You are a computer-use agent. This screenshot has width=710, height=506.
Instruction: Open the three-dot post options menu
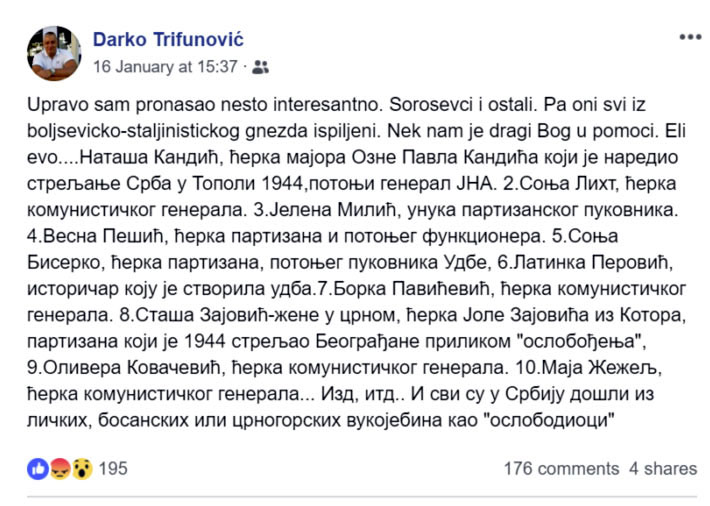690,37
